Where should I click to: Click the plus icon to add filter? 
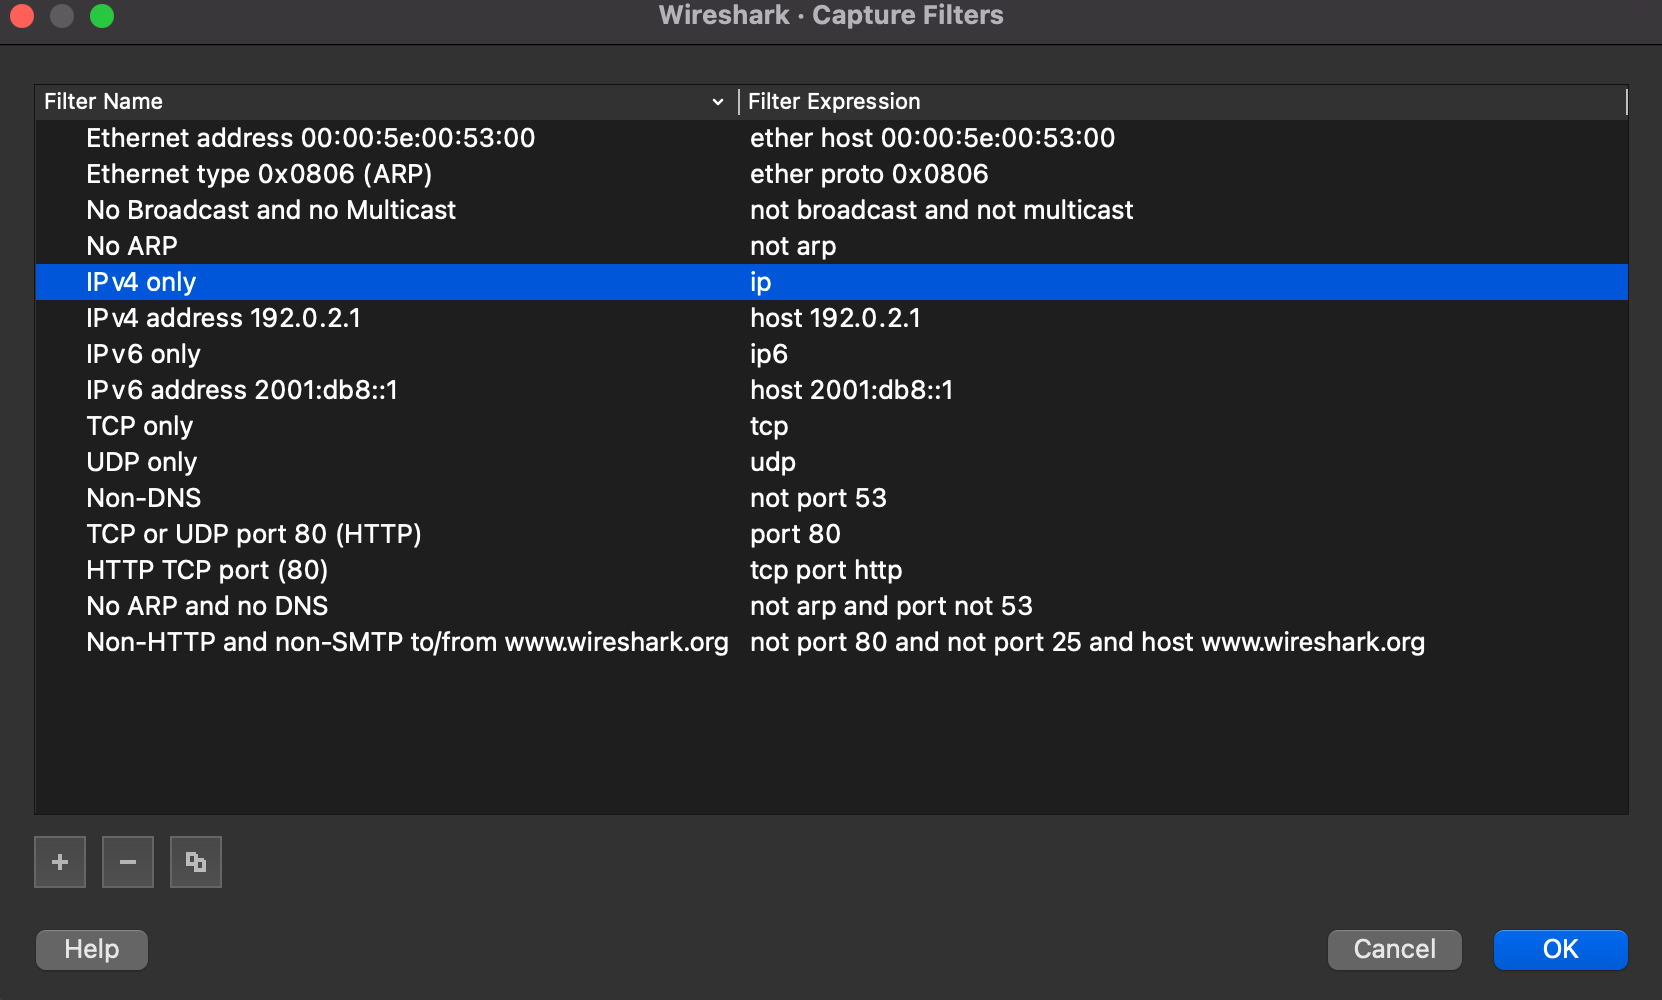[x=60, y=862]
